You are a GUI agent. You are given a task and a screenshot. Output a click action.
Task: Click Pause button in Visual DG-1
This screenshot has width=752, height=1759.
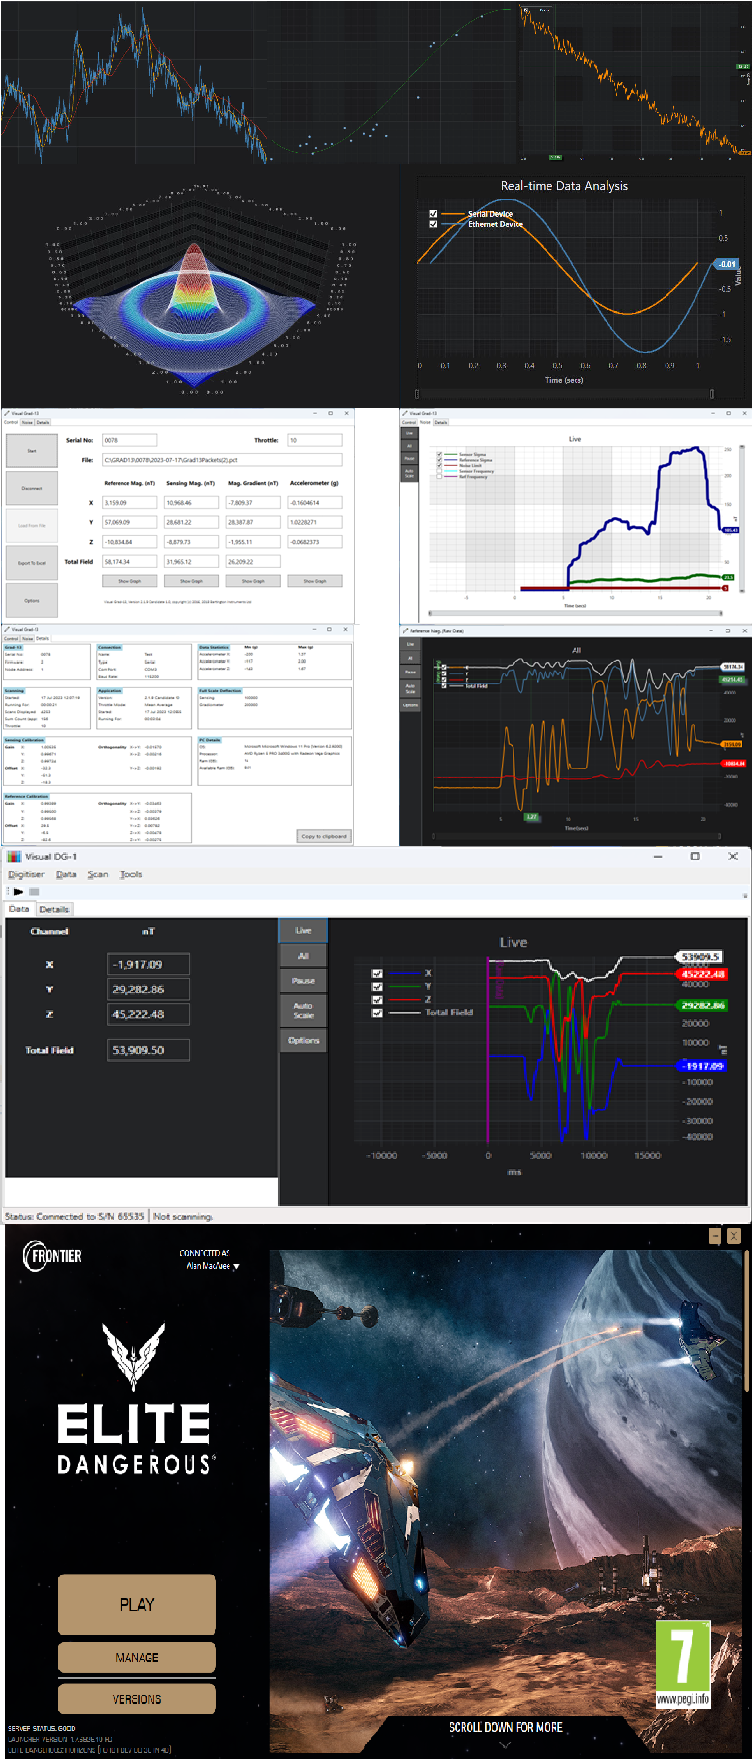(303, 981)
